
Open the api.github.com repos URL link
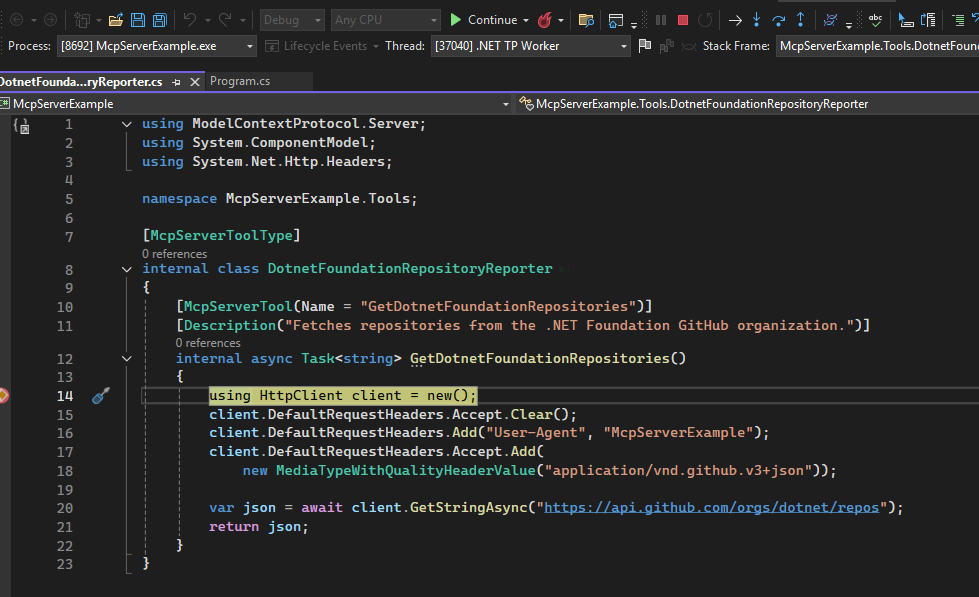[x=712, y=508]
